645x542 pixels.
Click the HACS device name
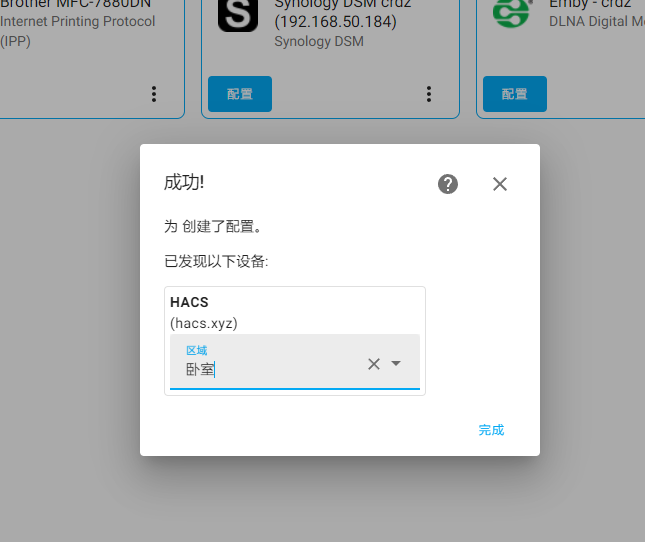[189, 302]
